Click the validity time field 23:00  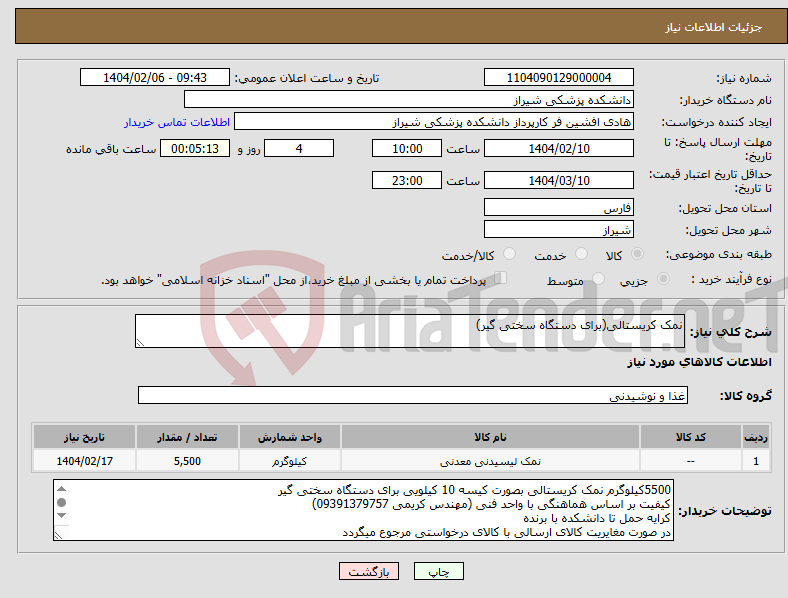(x=407, y=180)
